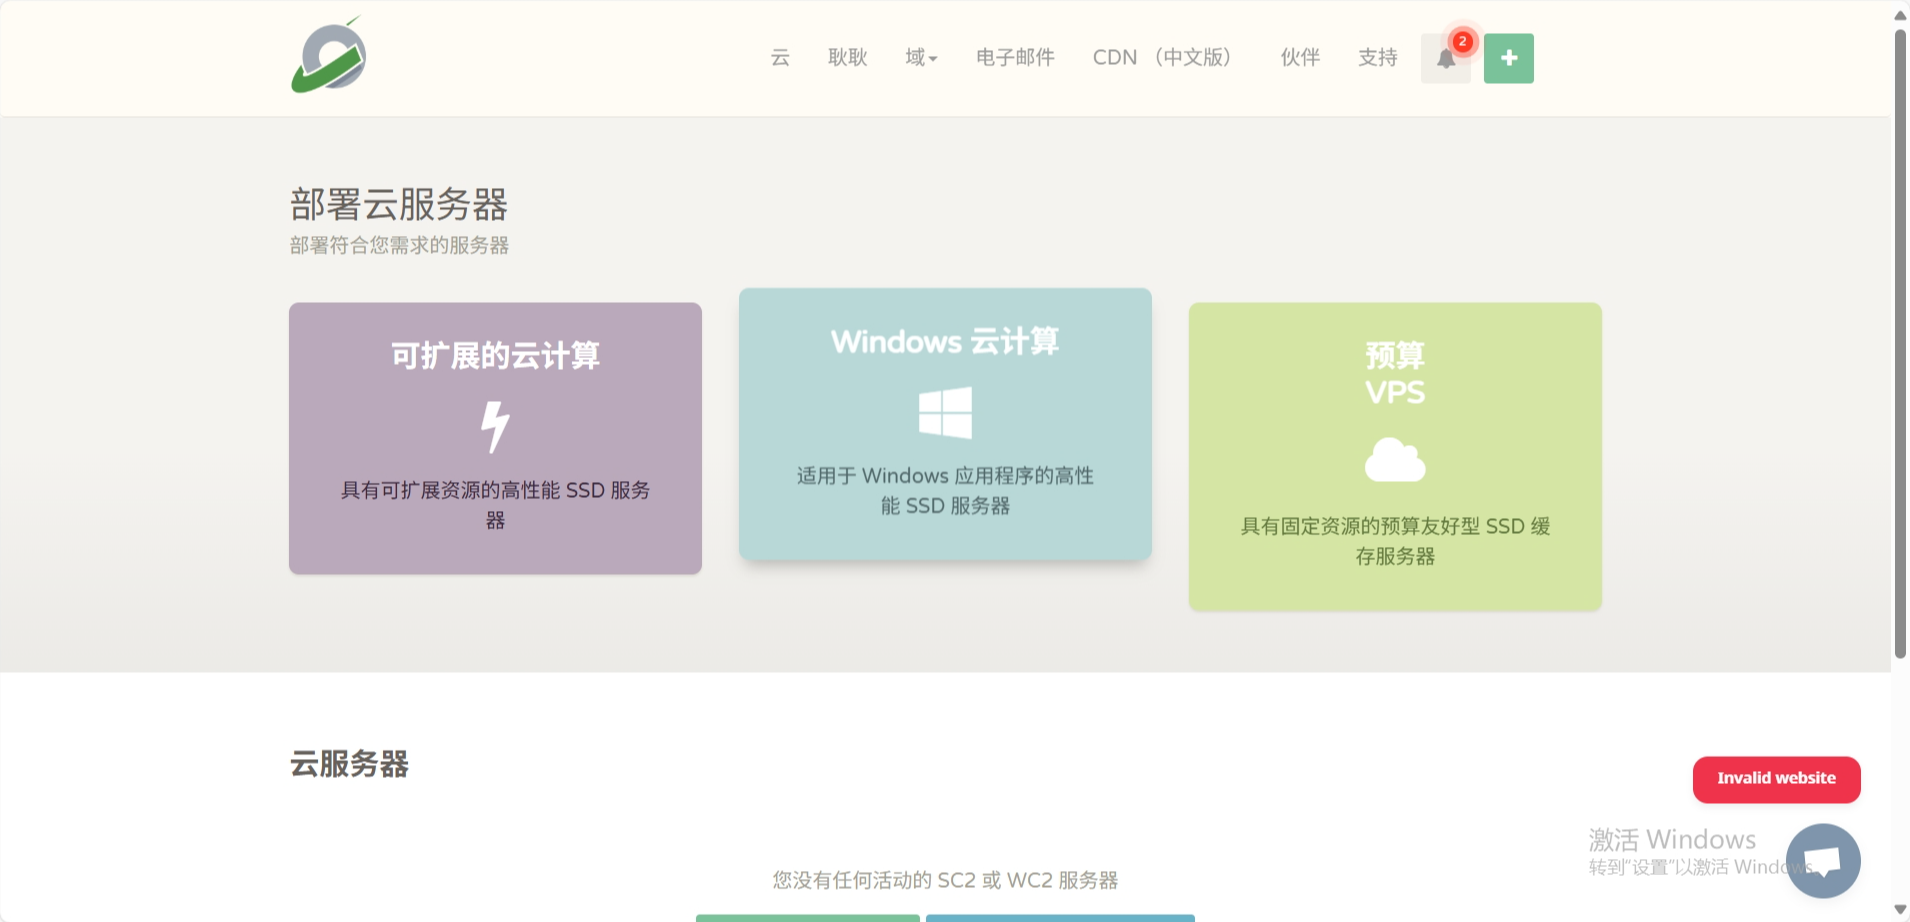
Task: Open the 云 menu item
Action: point(780,58)
